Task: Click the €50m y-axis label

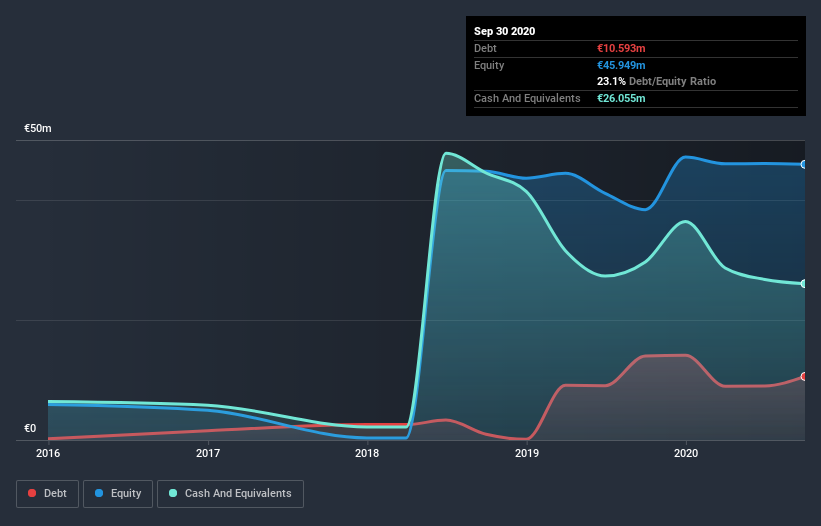Action: coord(38,128)
